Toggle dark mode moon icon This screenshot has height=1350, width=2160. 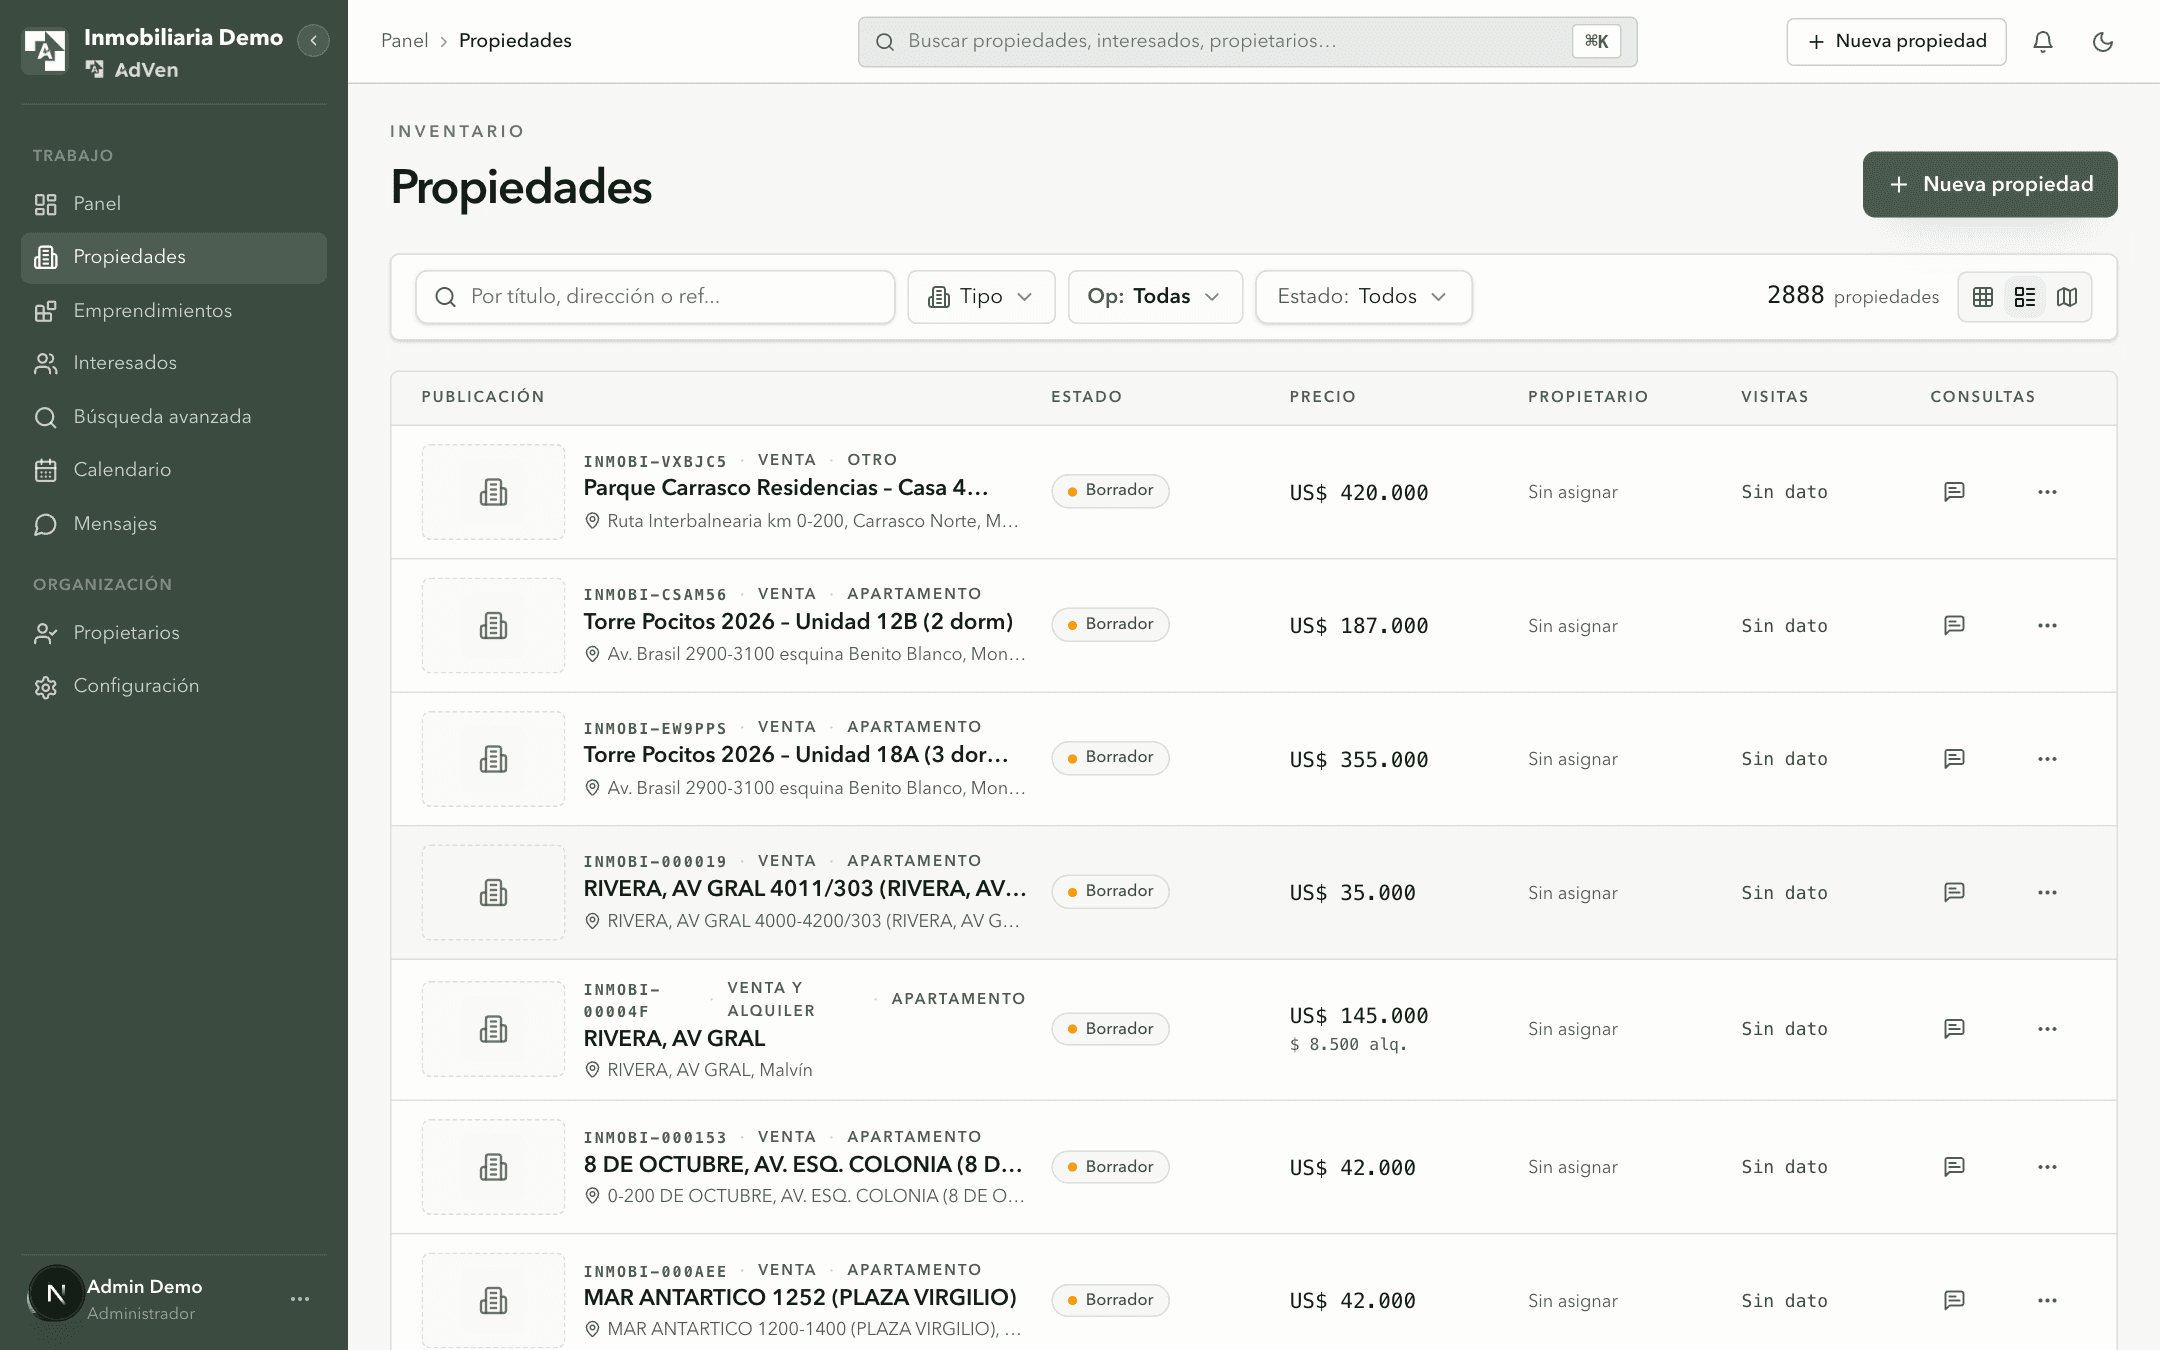pos(2103,42)
